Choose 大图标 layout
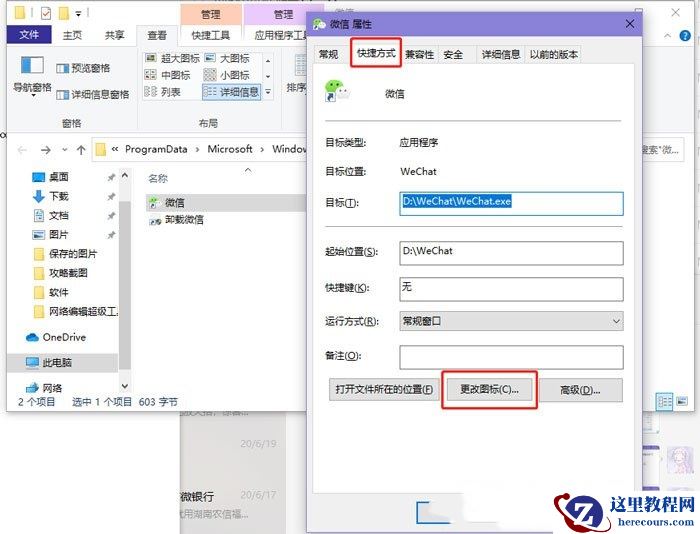The image size is (700, 534). [227, 58]
